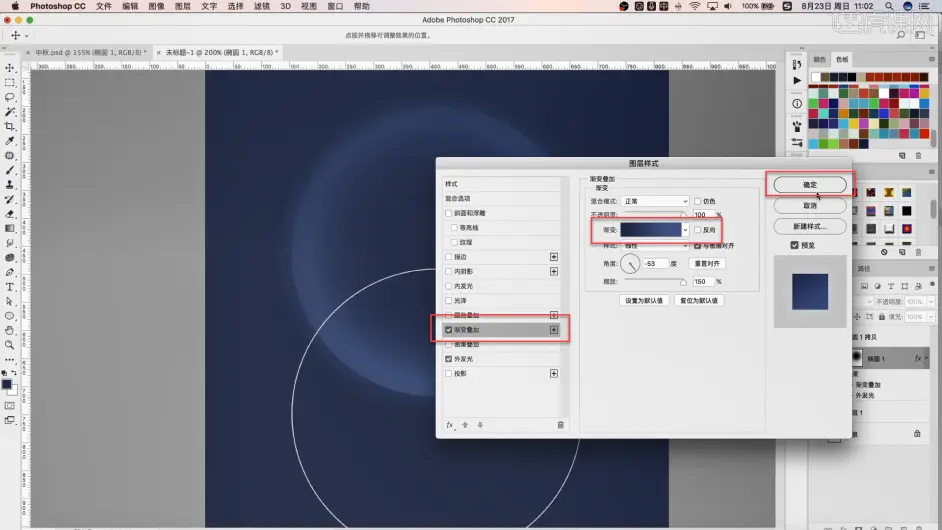
Task: Select the Ellipse shape tool
Action: coord(10,316)
